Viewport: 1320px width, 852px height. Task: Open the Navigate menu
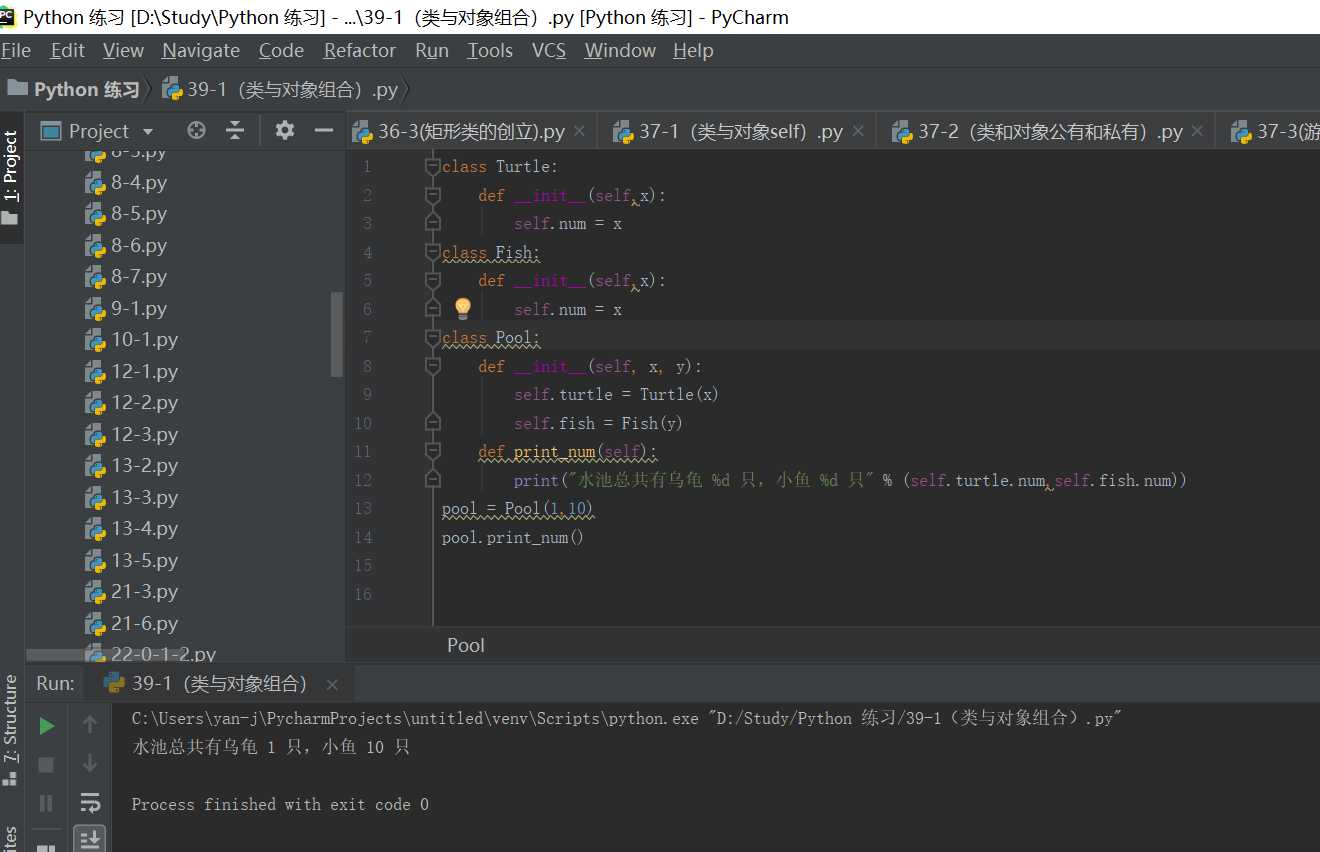pos(201,50)
